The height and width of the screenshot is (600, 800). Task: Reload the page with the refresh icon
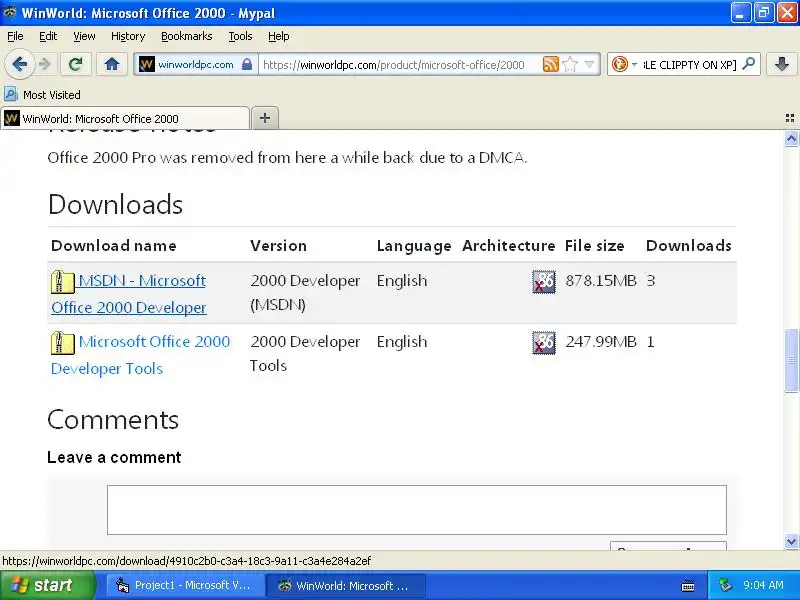[76, 64]
